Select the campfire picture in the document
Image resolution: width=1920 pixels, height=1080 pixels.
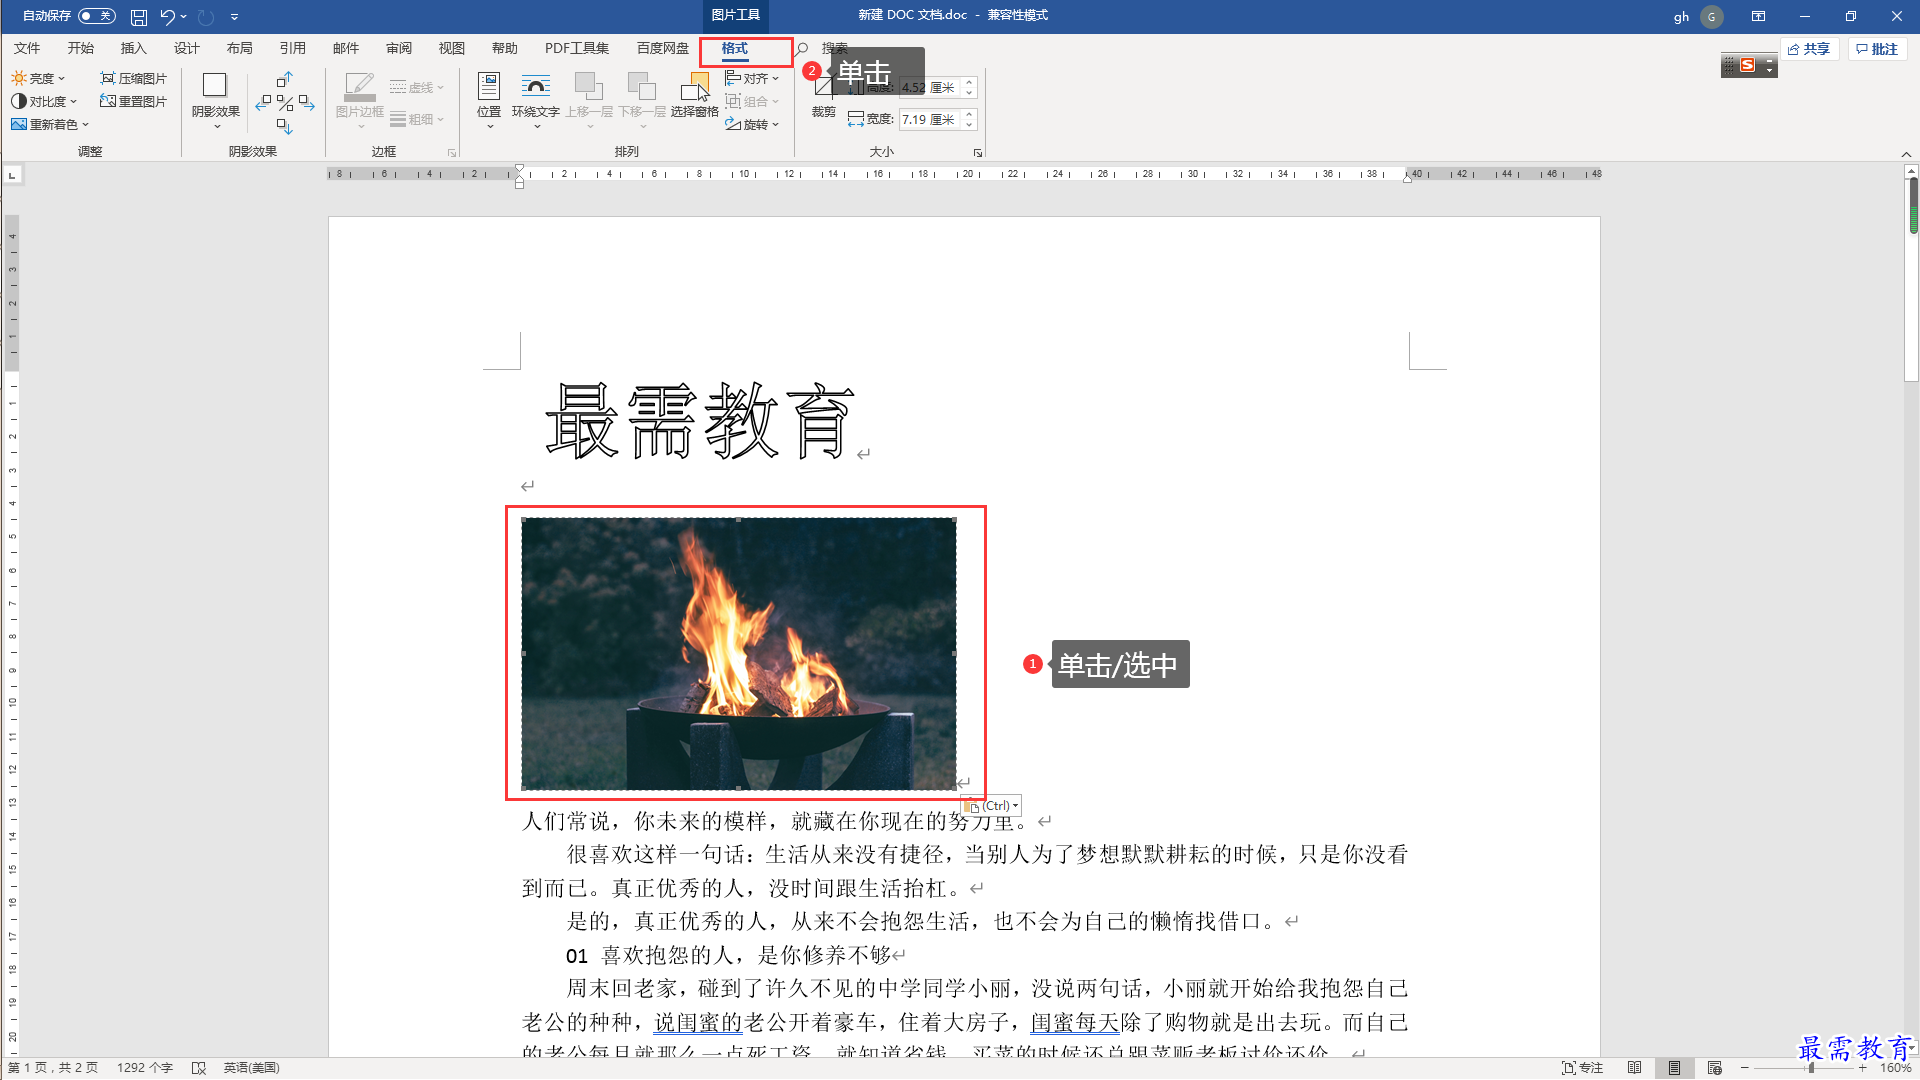pyautogui.click(x=738, y=653)
